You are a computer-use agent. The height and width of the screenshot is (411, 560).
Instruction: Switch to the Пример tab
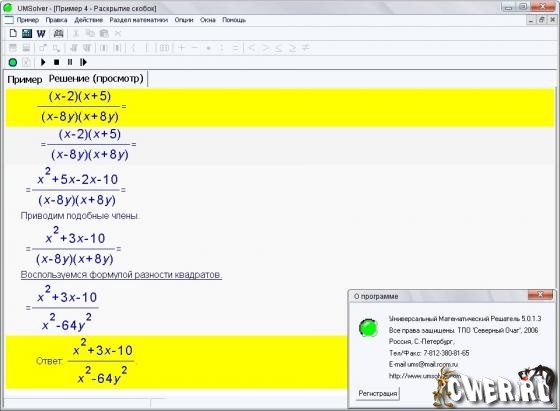pyautogui.click(x=25, y=79)
